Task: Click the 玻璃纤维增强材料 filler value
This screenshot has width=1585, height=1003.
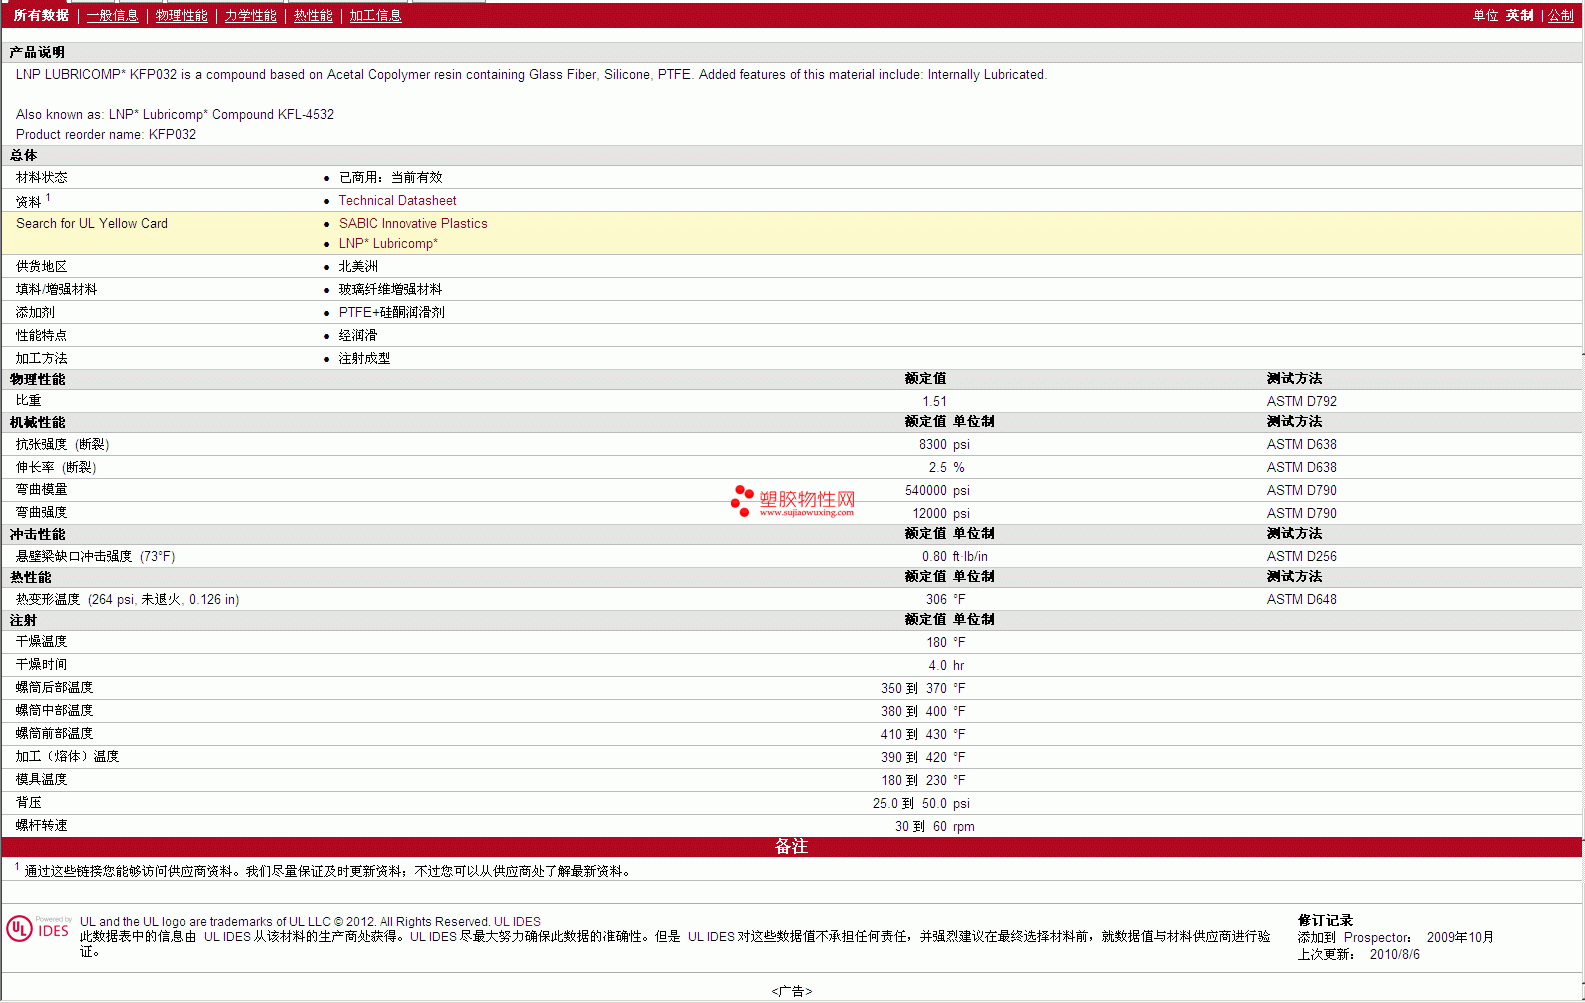Action: click(390, 290)
